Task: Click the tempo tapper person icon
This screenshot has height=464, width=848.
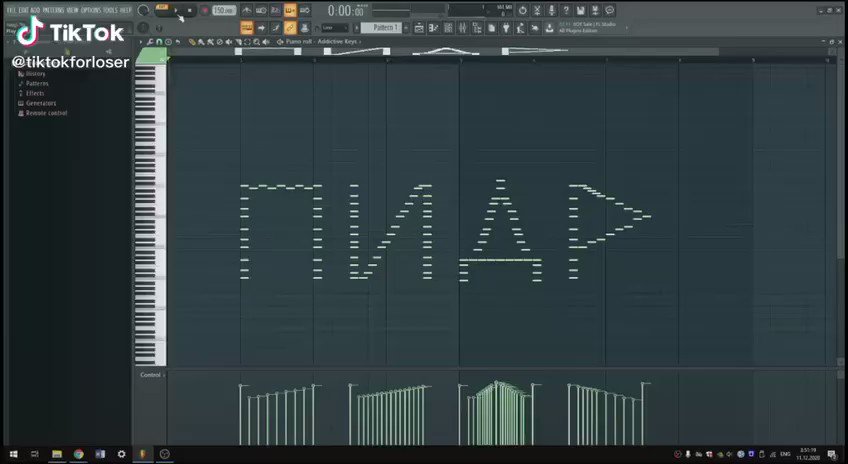Action: point(520,28)
